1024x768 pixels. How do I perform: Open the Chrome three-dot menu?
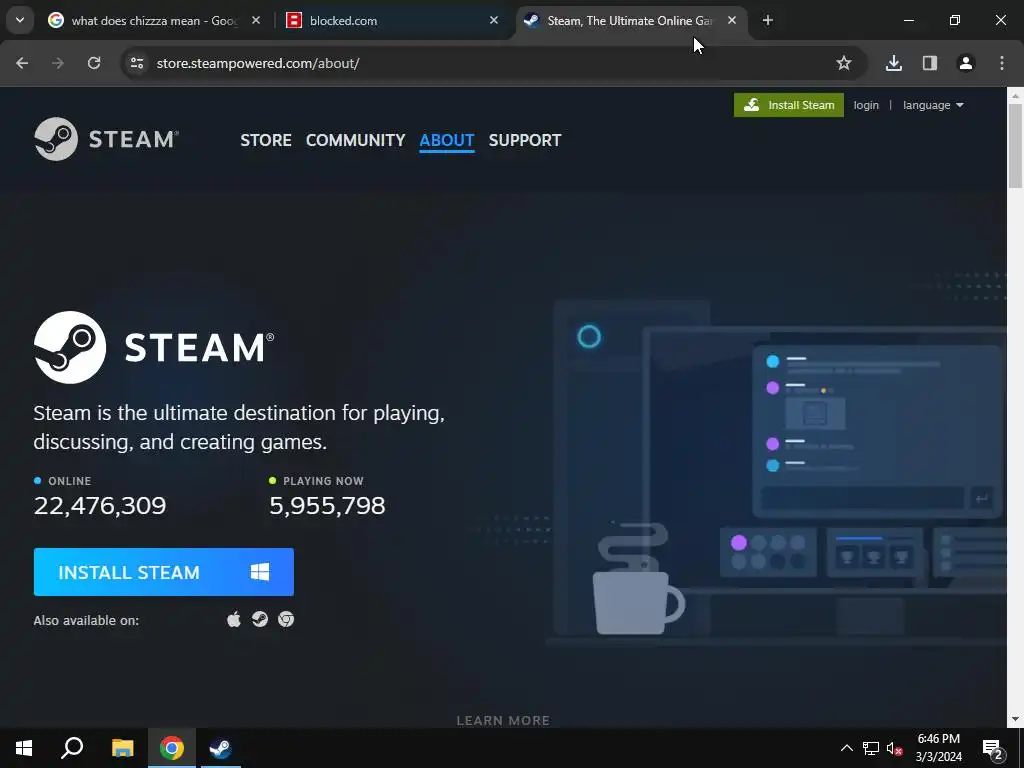point(1002,63)
